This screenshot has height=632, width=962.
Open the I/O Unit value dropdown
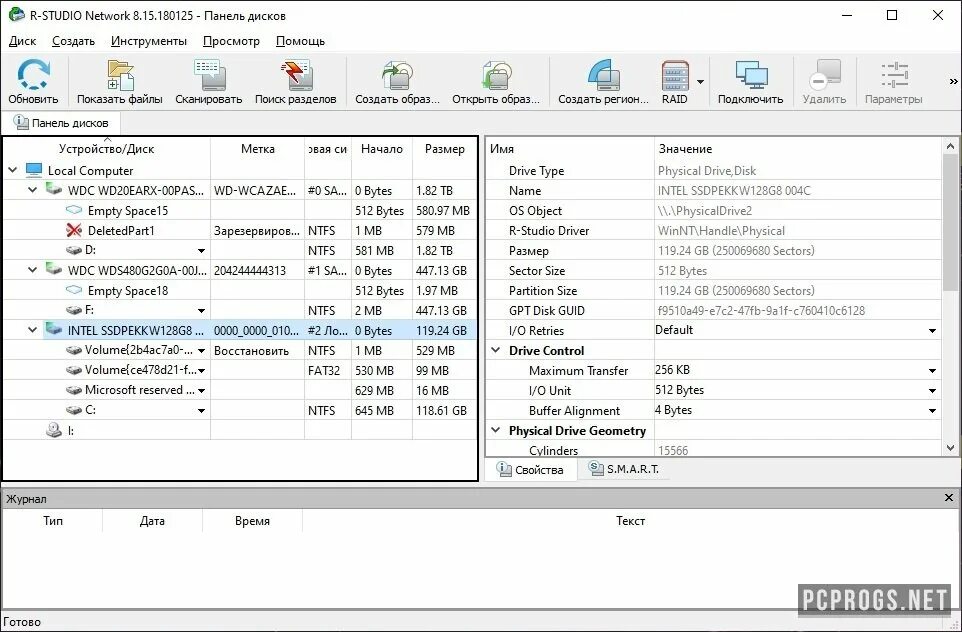(x=933, y=391)
